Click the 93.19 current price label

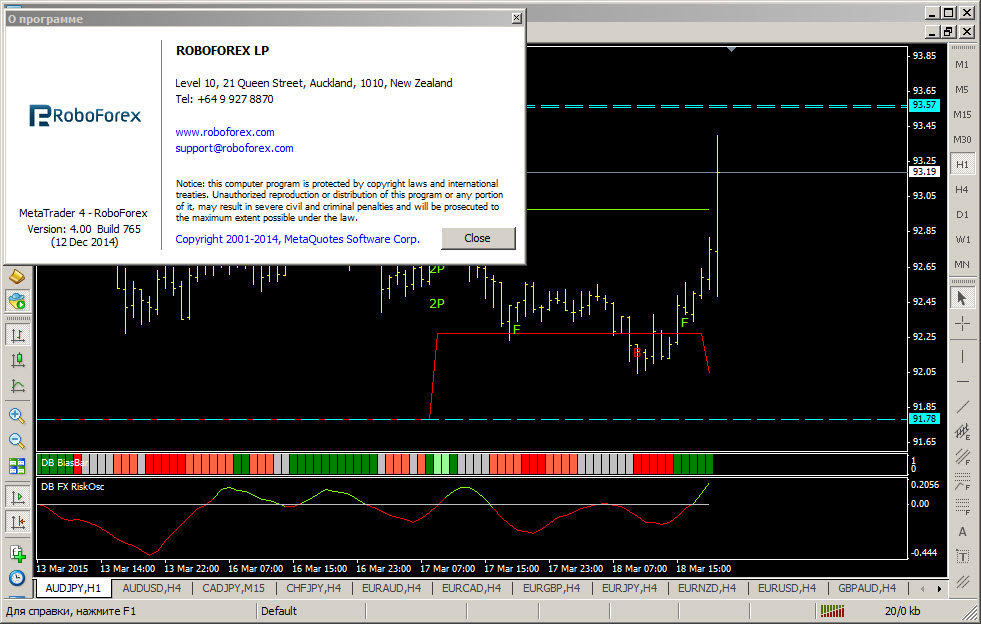point(924,171)
